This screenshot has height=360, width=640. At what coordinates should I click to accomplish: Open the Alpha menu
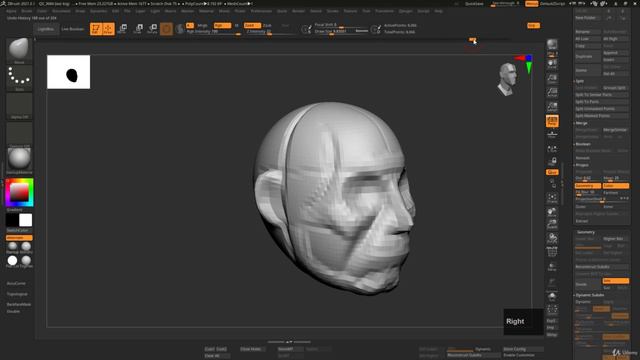click(x=11, y=11)
